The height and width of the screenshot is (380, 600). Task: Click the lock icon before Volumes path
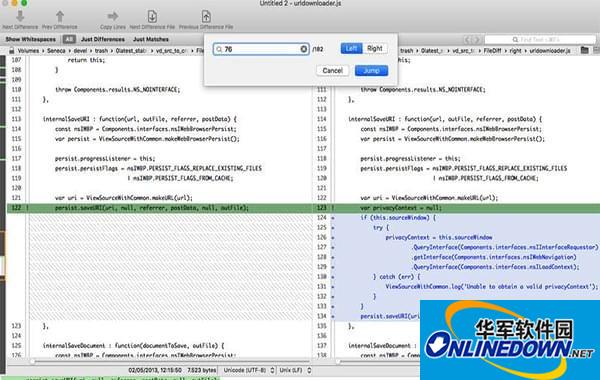point(11,51)
